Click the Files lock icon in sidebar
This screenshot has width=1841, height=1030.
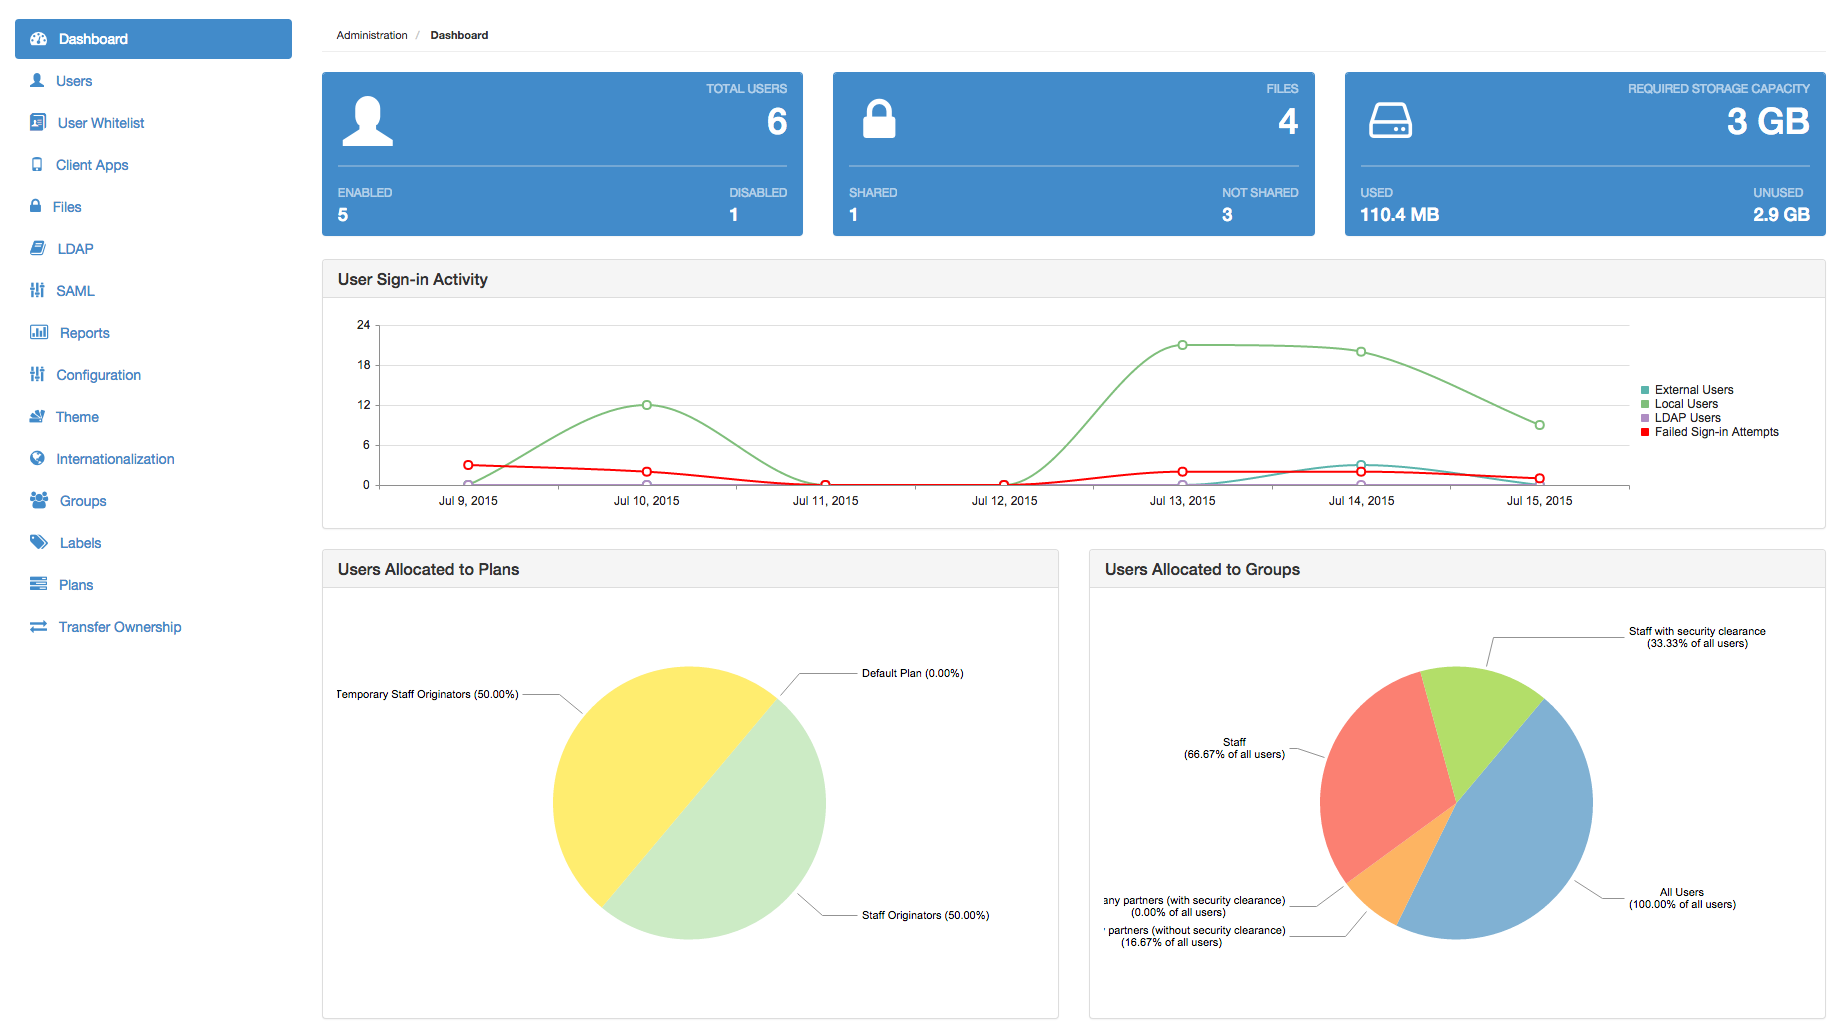point(36,206)
